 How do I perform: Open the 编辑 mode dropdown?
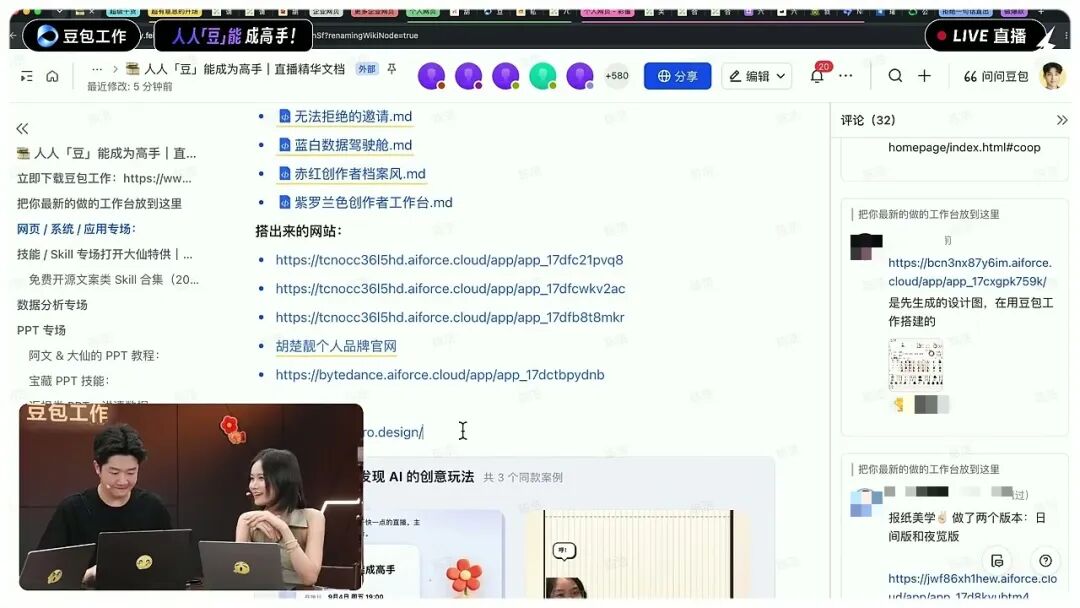point(756,76)
